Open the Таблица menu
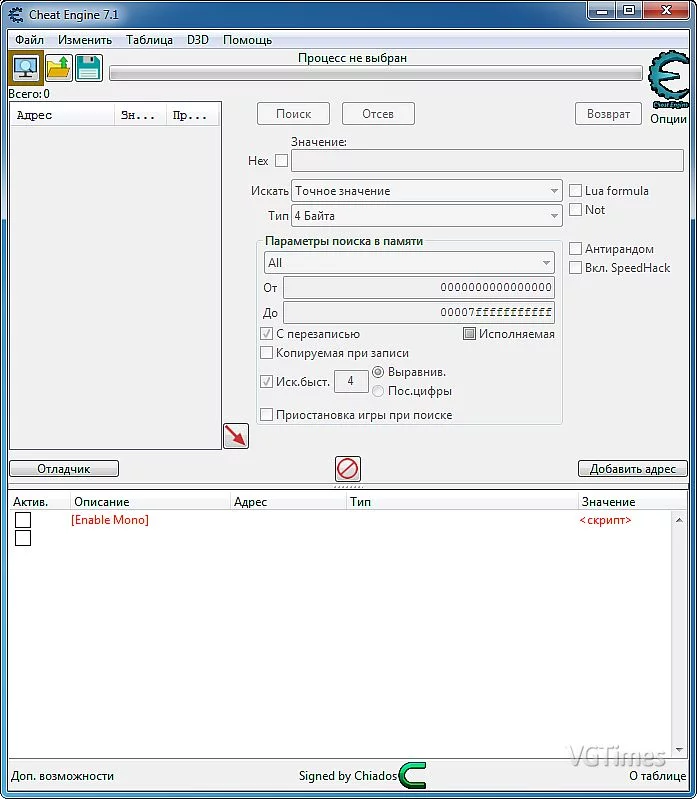 coord(149,40)
